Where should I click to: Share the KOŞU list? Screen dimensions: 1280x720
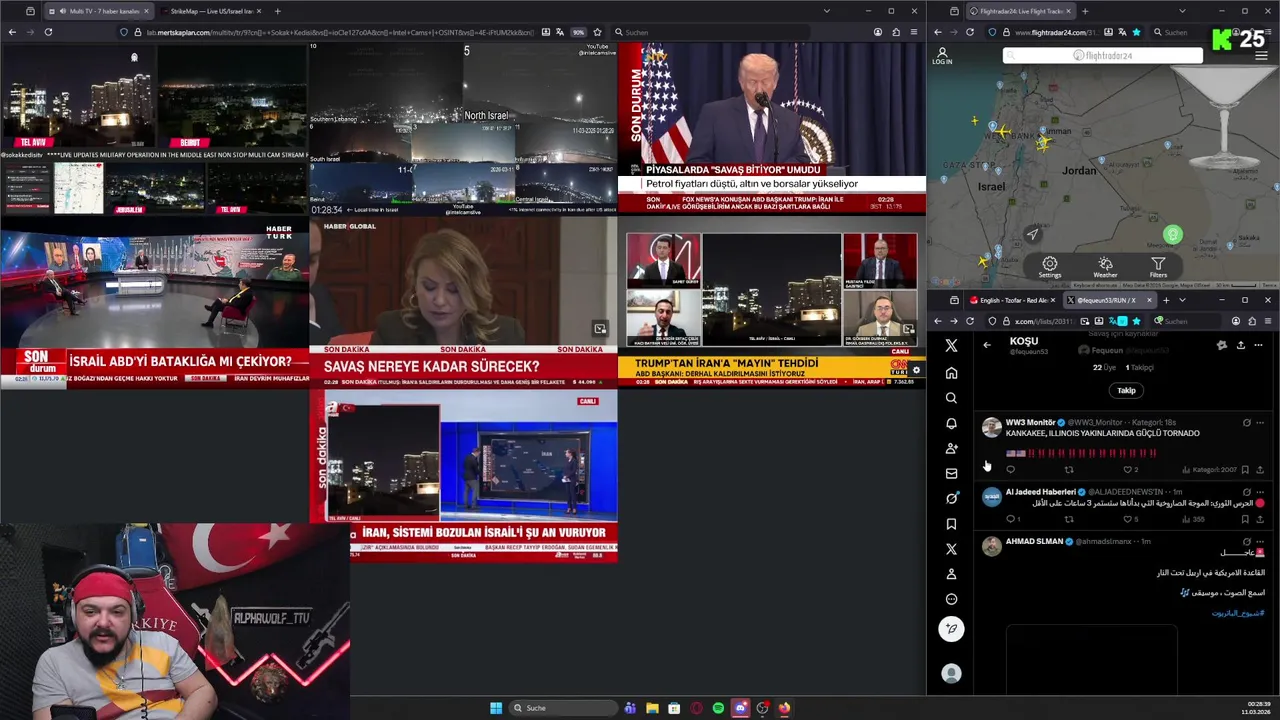tap(1240, 345)
